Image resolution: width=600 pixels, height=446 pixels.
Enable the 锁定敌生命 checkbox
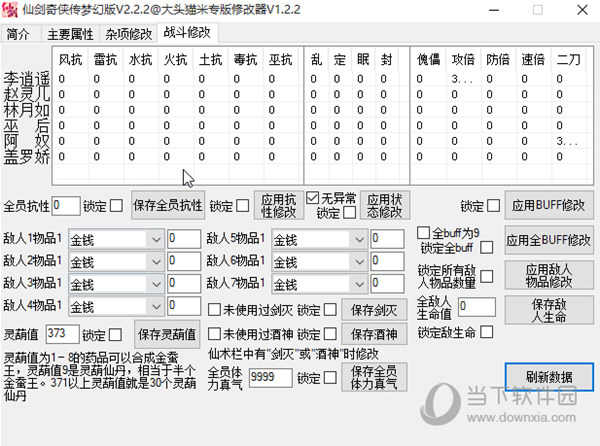tap(486, 332)
